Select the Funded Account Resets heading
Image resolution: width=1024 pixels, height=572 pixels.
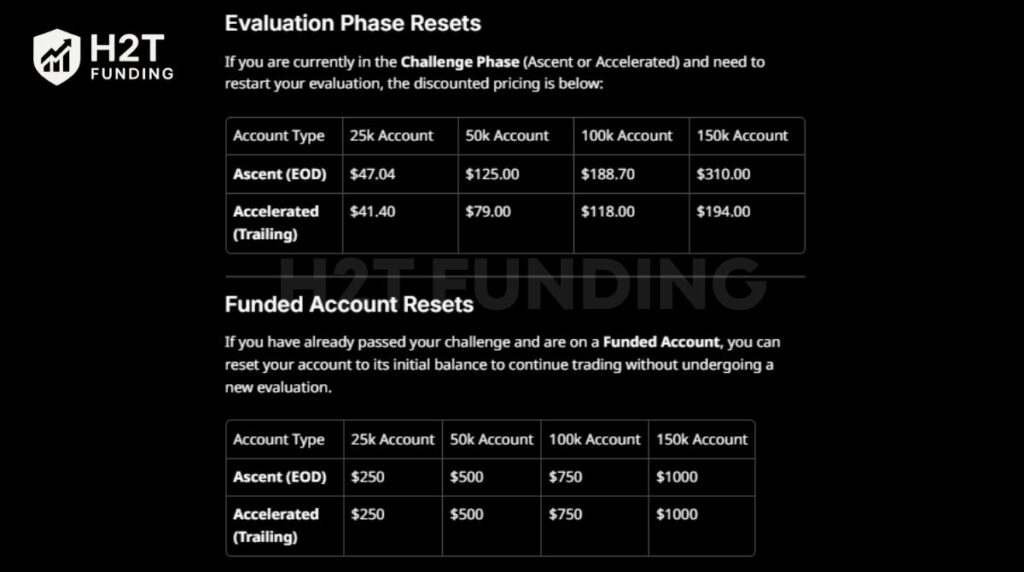click(x=349, y=304)
